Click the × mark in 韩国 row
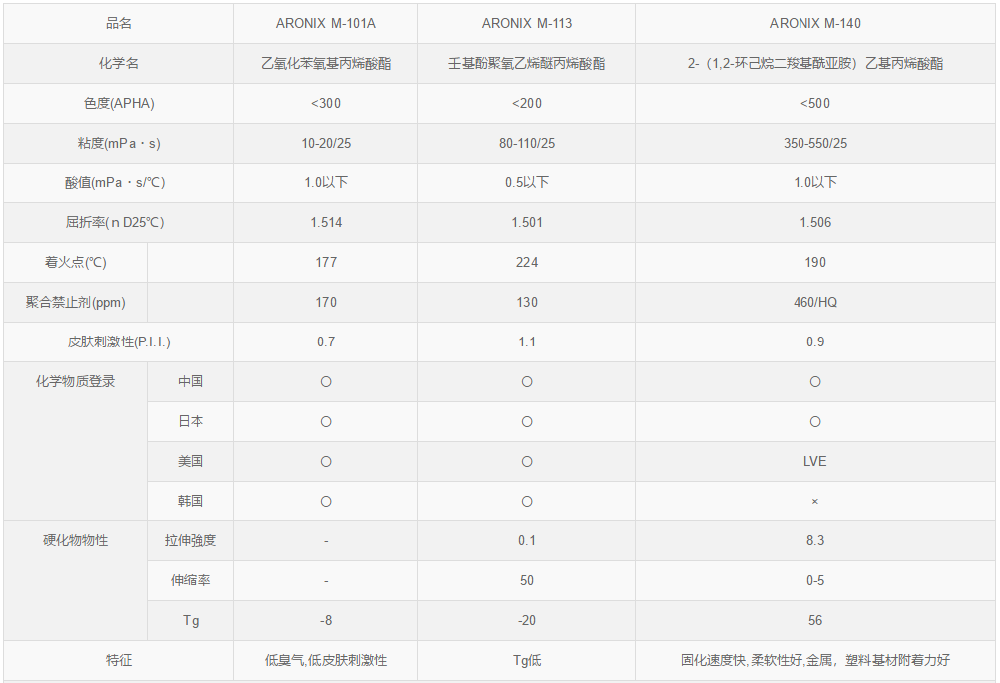Screen dimensions: 1000x683 [815, 501]
